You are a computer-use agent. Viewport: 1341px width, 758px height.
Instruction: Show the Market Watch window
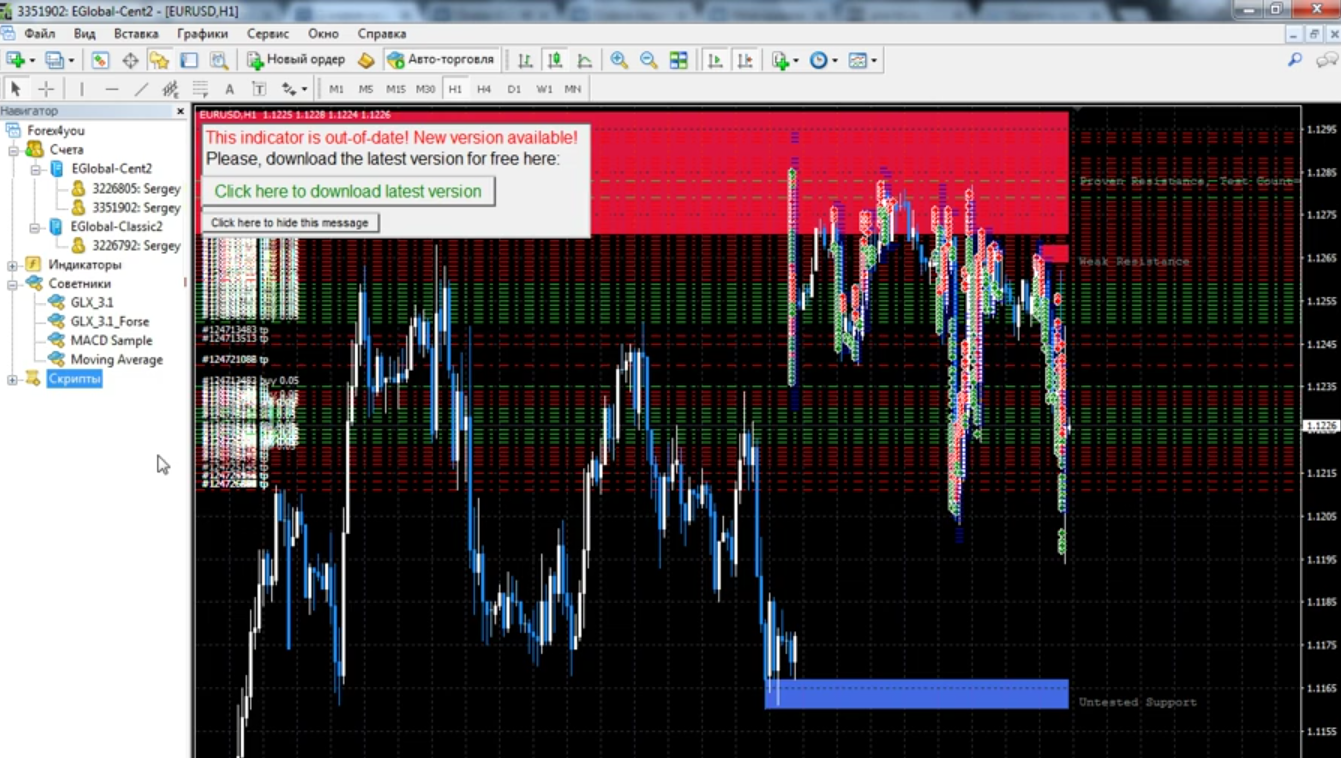click(100, 60)
